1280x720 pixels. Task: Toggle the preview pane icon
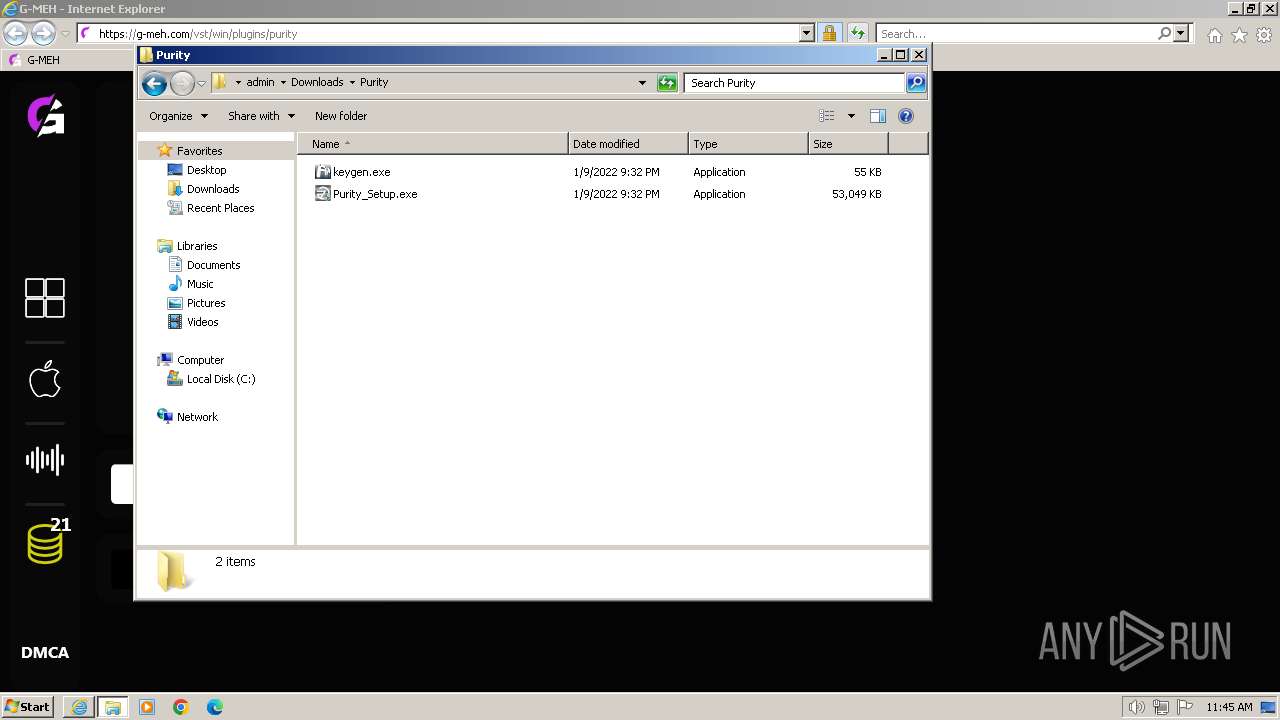tap(877, 116)
